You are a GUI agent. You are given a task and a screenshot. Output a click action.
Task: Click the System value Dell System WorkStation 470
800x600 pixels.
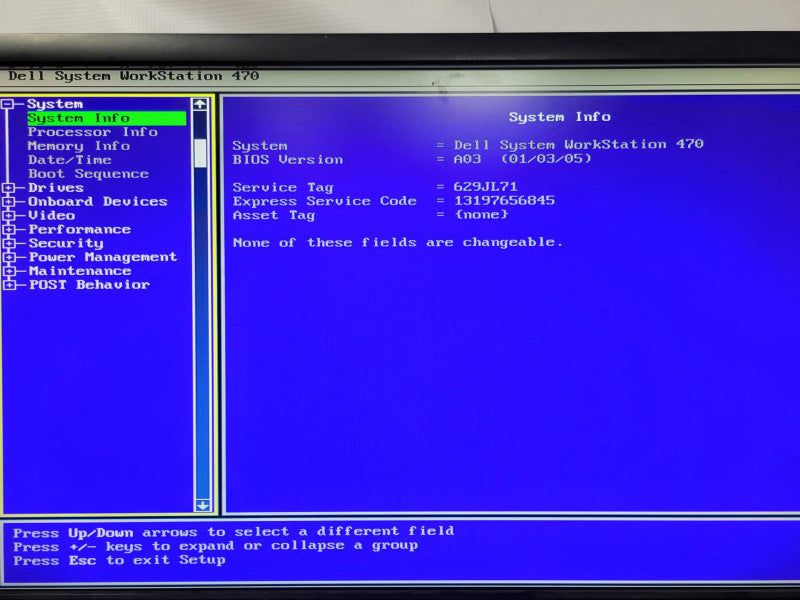coord(579,144)
